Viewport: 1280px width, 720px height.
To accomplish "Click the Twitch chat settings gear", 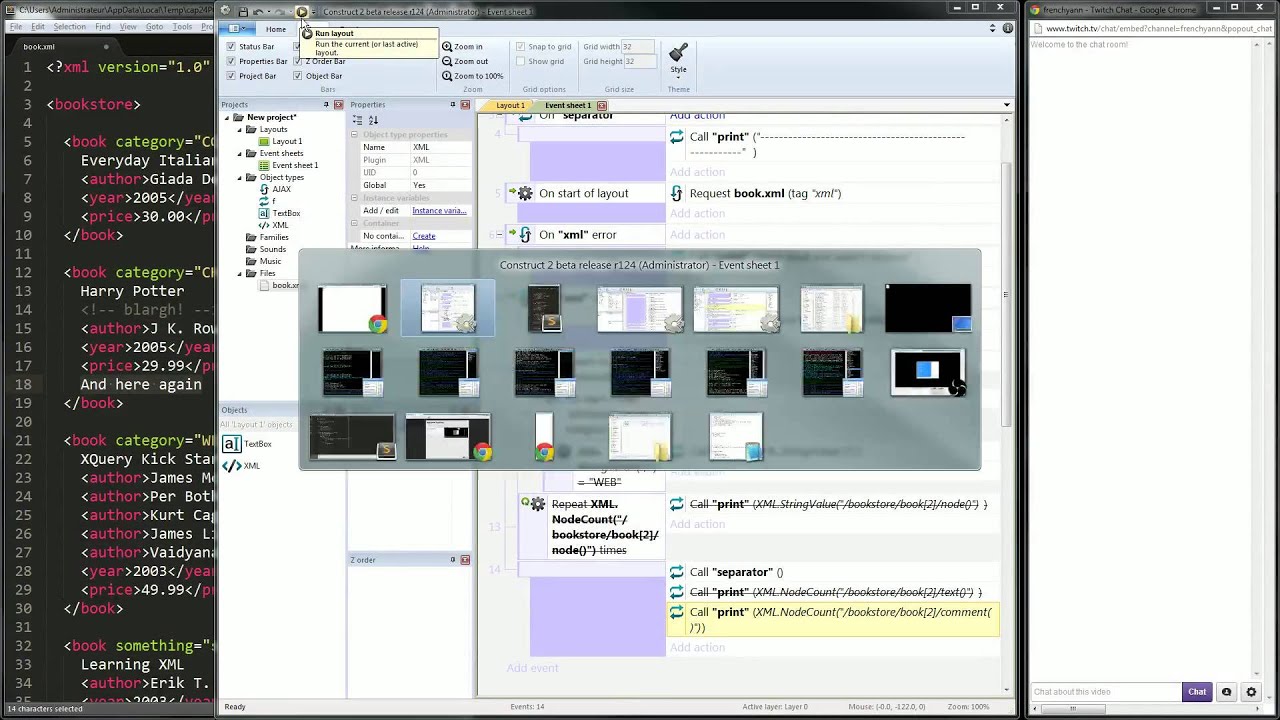I will coord(1251,692).
